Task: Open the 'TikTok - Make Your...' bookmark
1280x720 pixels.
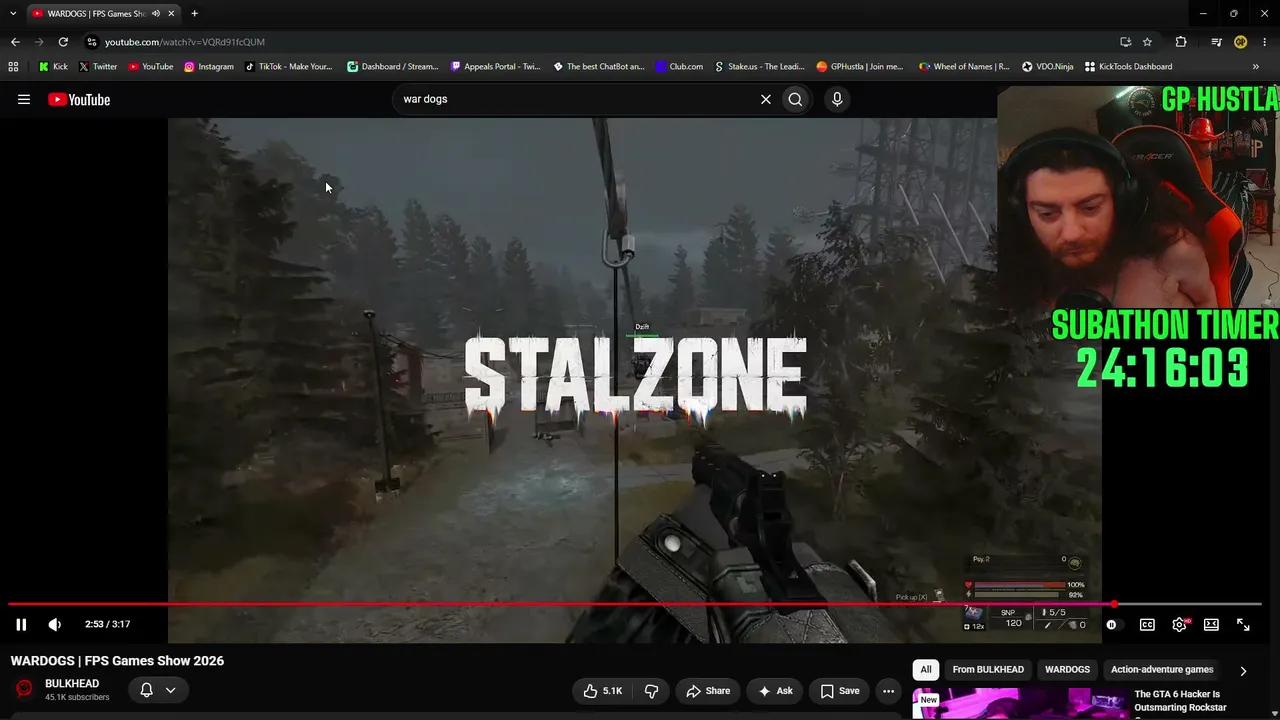Action: pos(289,67)
